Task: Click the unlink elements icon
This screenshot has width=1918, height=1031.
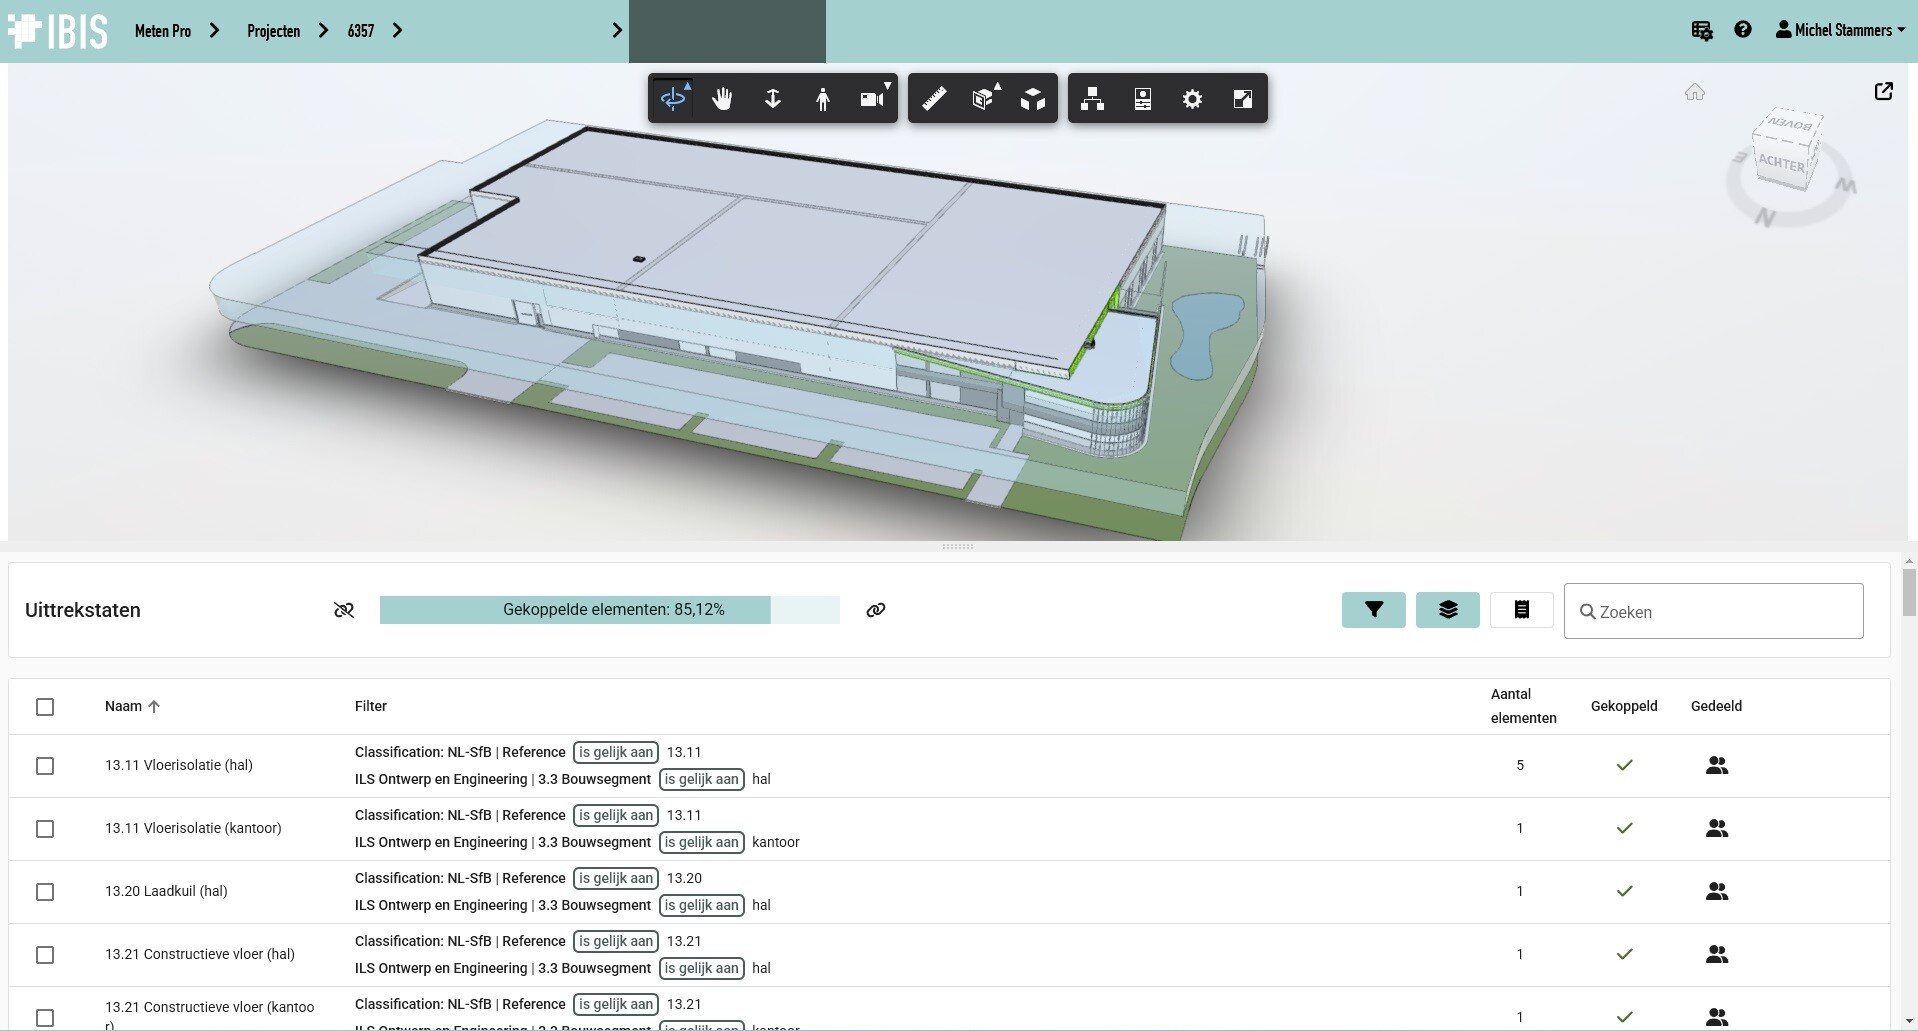Action: 344,610
